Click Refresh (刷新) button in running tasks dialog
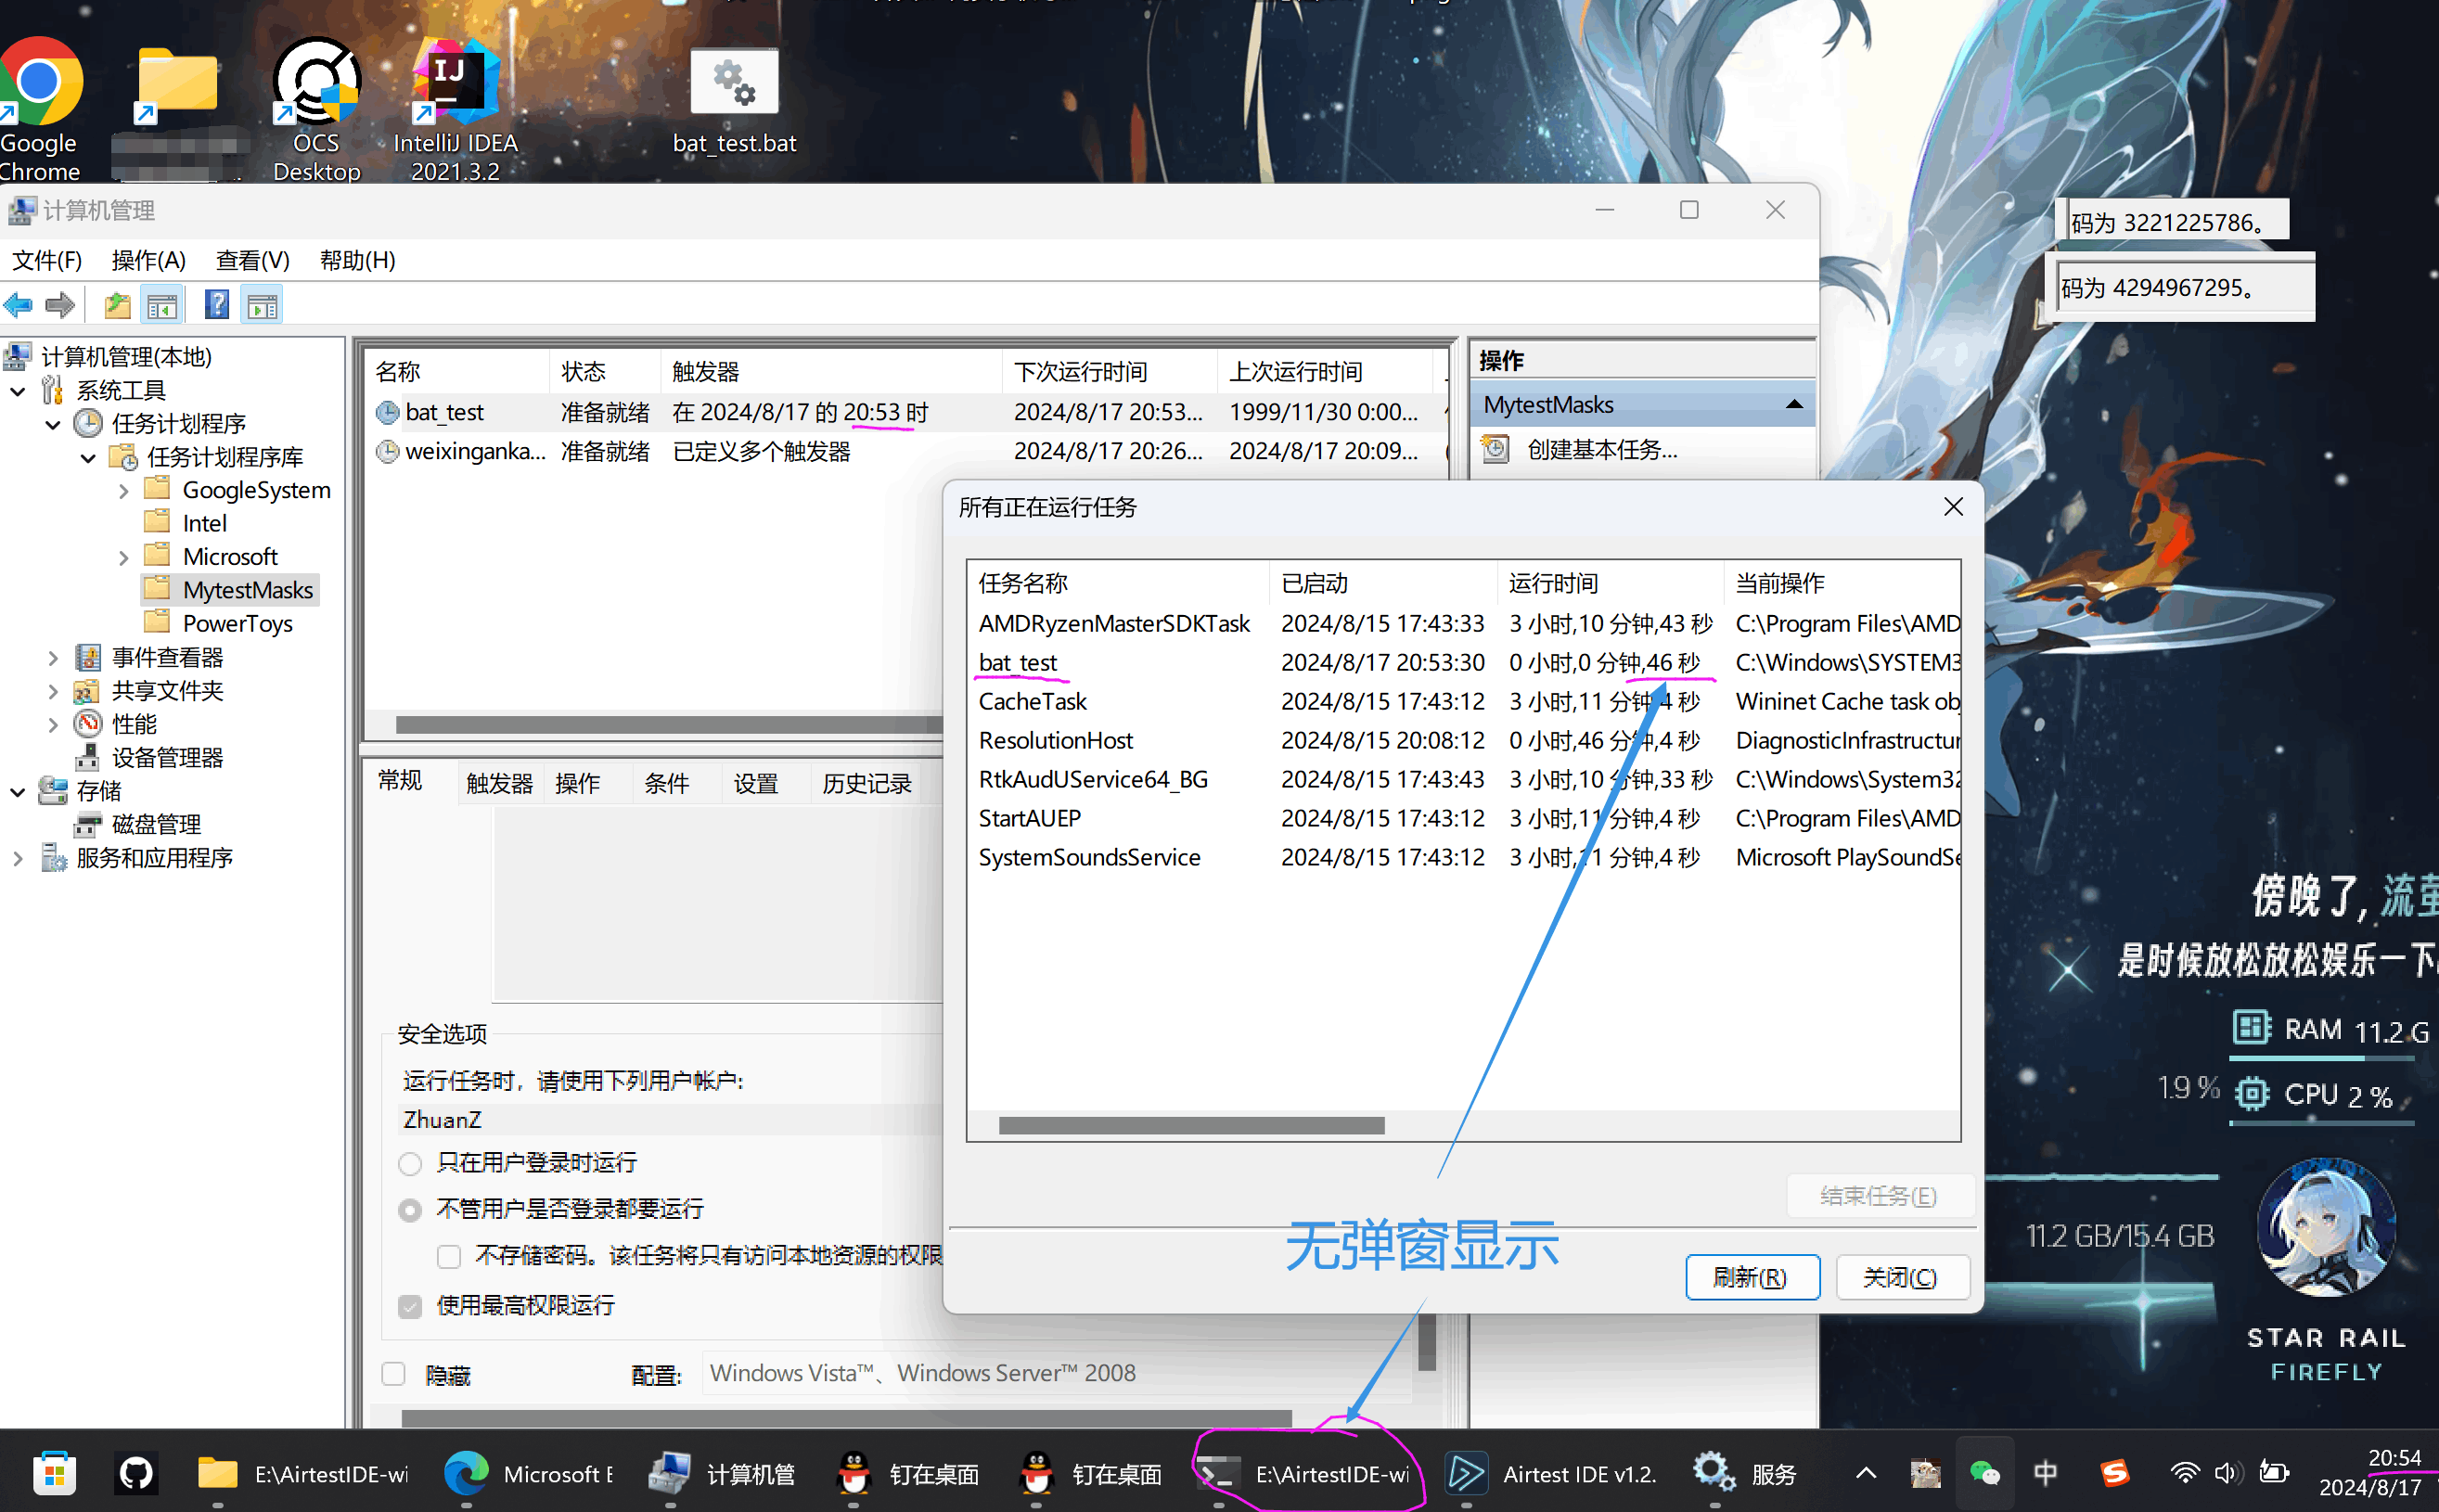The height and width of the screenshot is (1512, 2439). click(x=1752, y=1277)
